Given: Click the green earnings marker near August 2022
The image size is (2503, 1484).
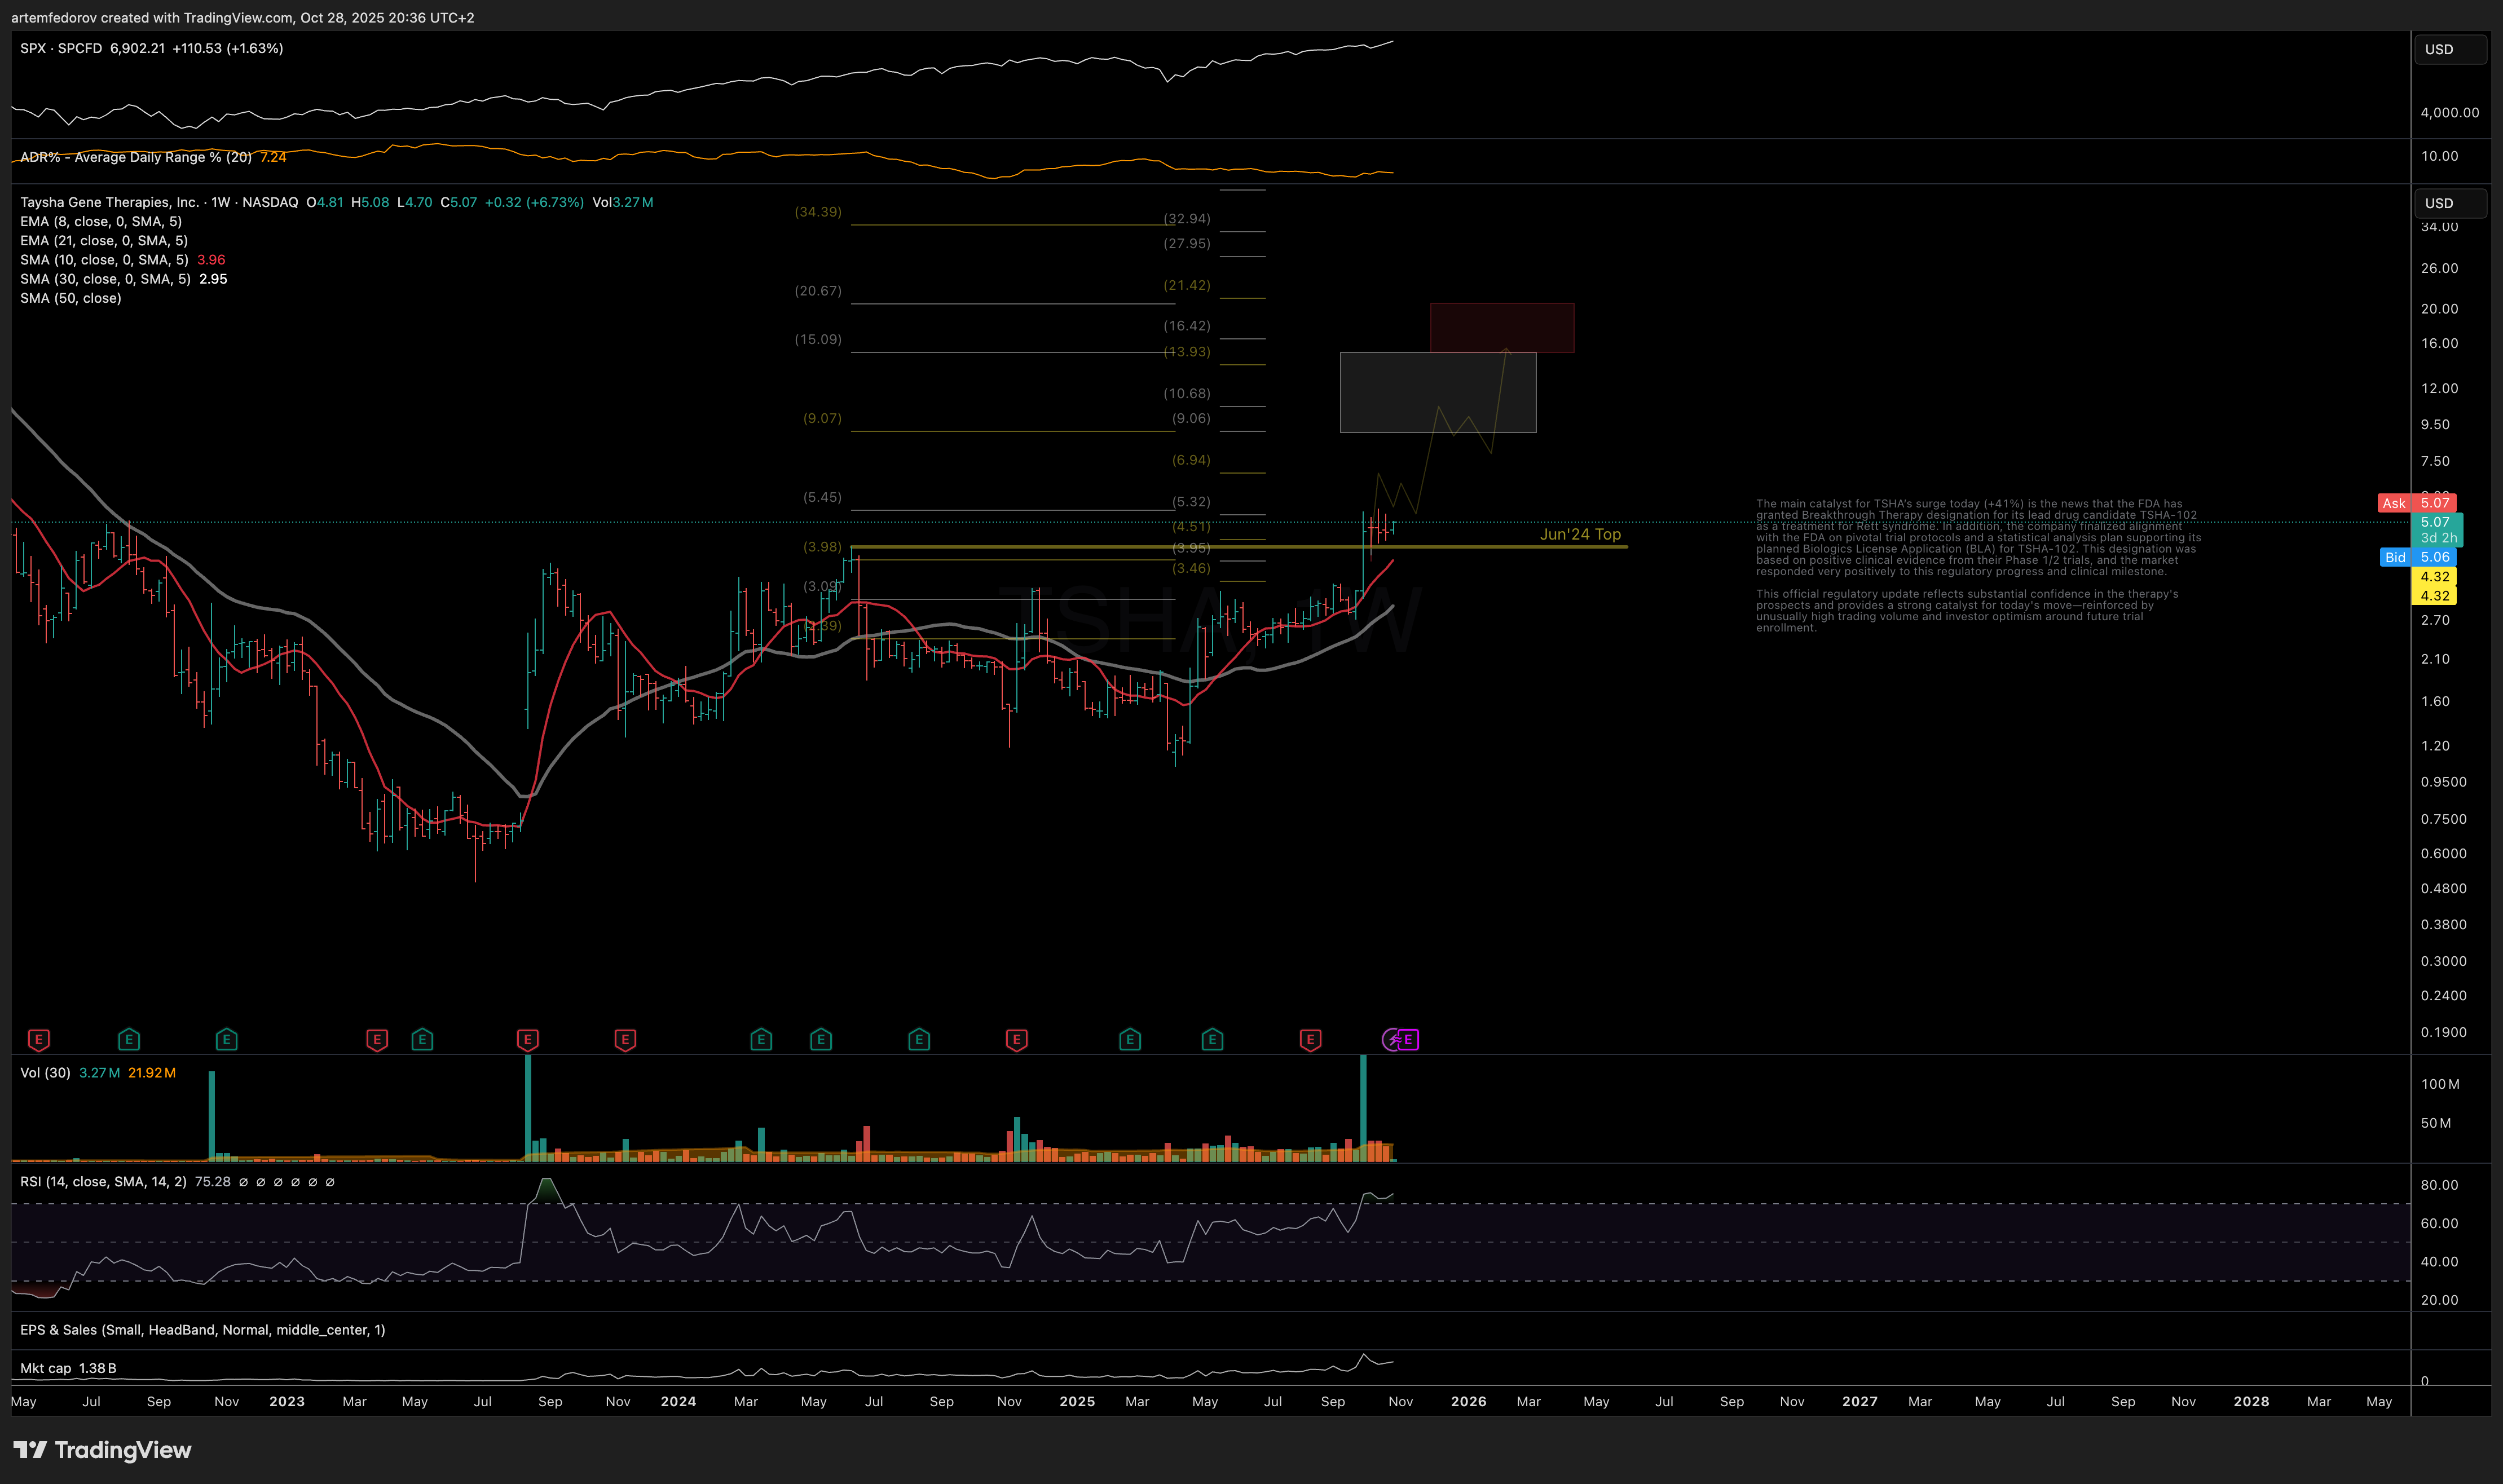Looking at the screenshot, I should (x=129, y=1040).
